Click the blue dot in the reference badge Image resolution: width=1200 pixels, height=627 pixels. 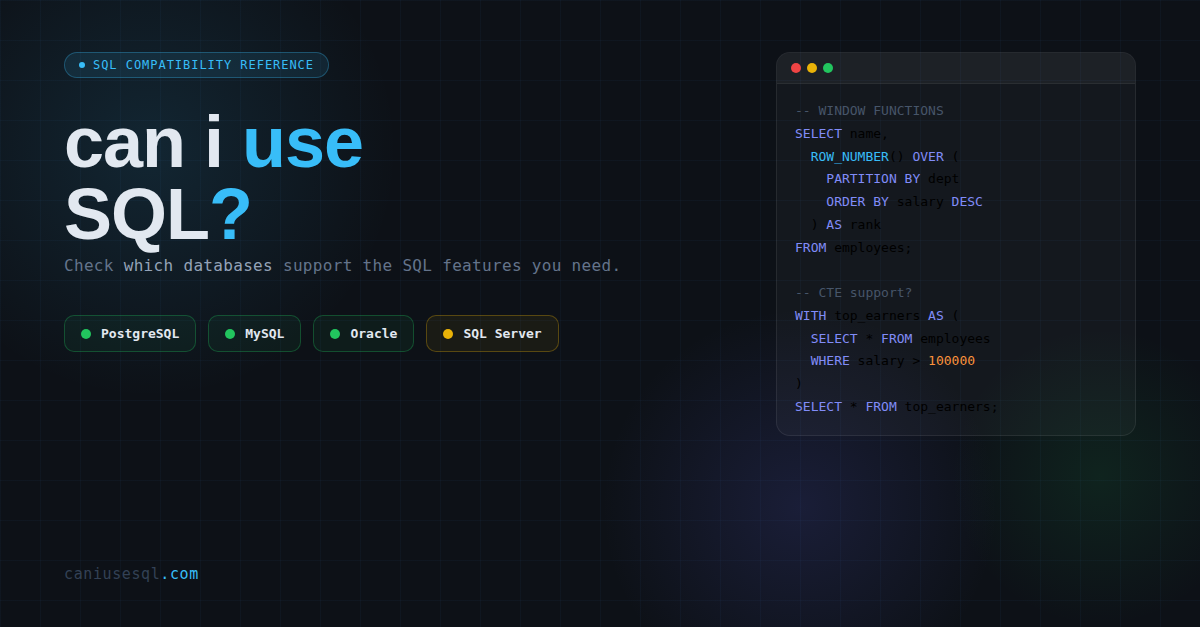click(x=82, y=65)
